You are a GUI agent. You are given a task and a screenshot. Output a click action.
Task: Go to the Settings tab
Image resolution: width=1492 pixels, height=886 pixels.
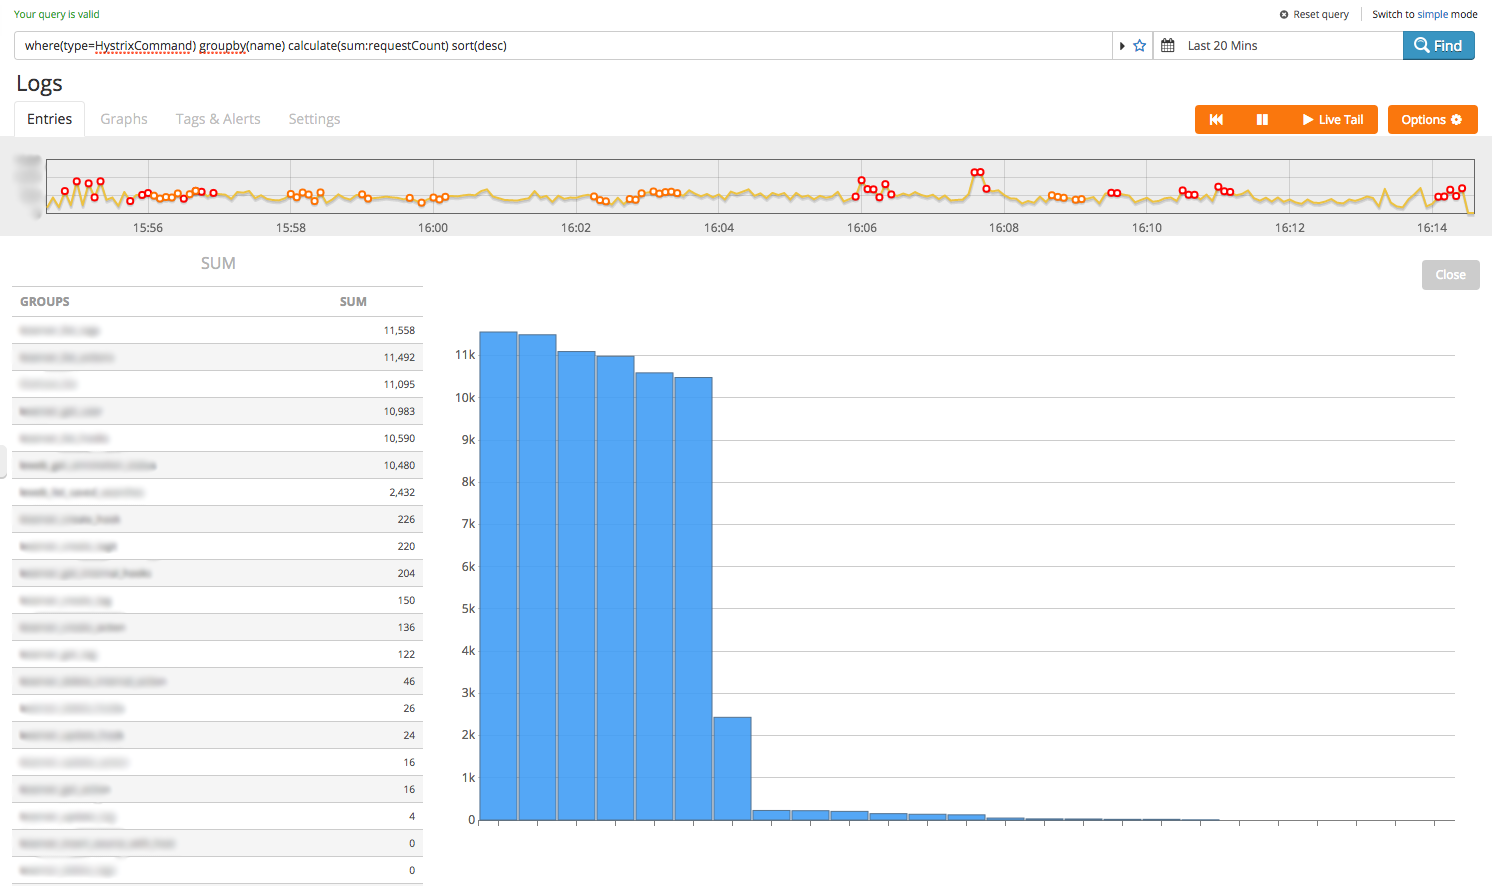(314, 119)
